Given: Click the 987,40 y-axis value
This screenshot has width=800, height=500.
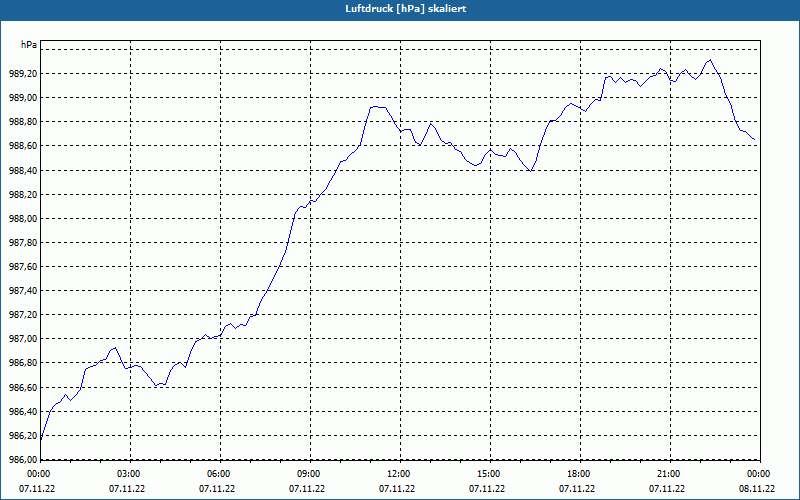Looking at the screenshot, I should click(23, 290).
